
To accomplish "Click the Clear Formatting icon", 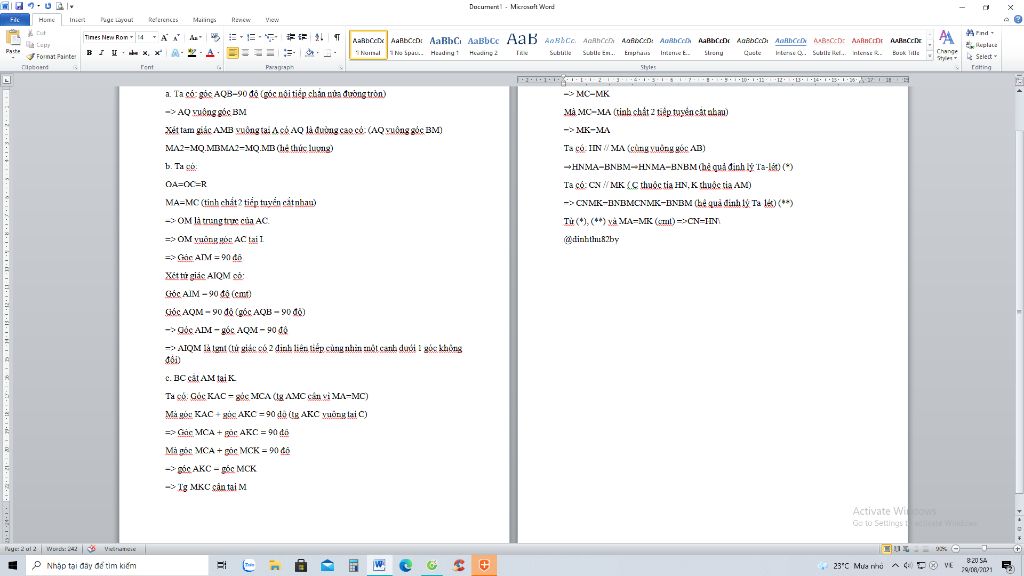I will click(x=215, y=38).
